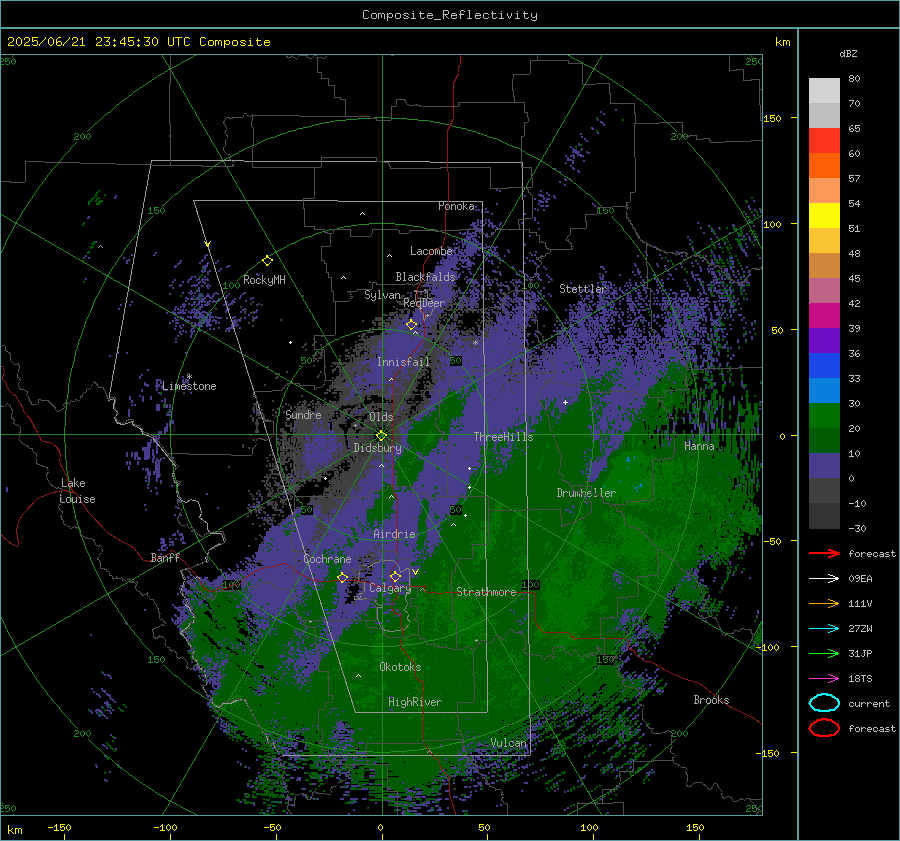Click the green 31JP arrow in legend
The width and height of the screenshot is (900, 841).
[824, 653]
